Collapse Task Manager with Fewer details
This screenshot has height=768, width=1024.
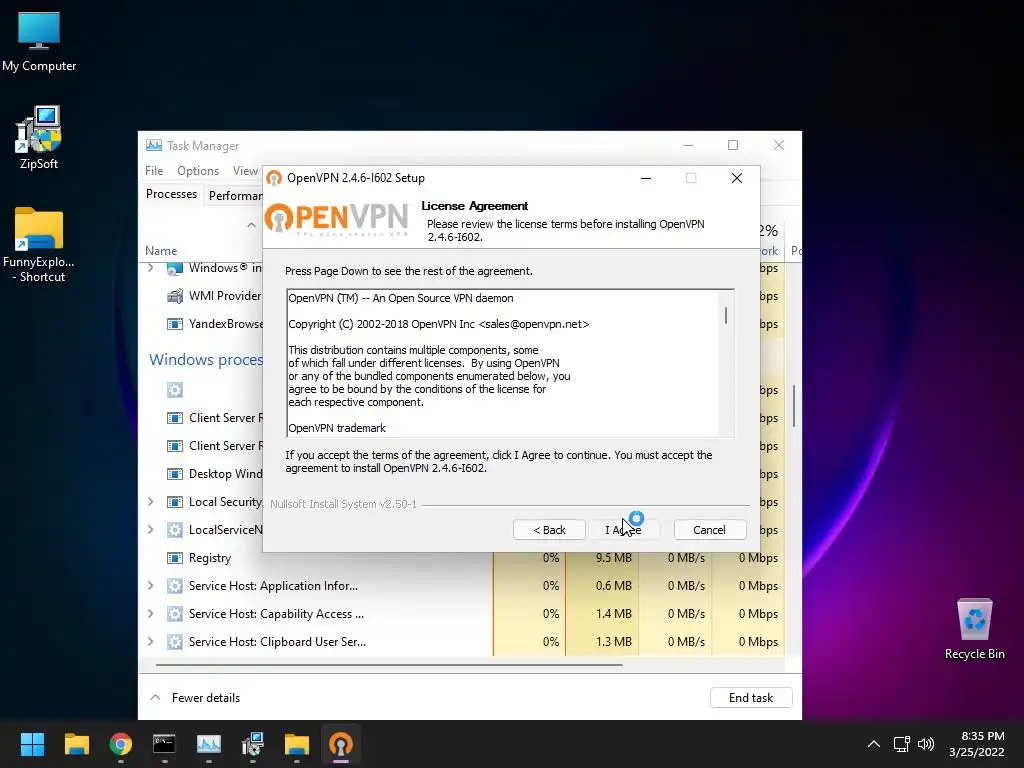(195, 697)
